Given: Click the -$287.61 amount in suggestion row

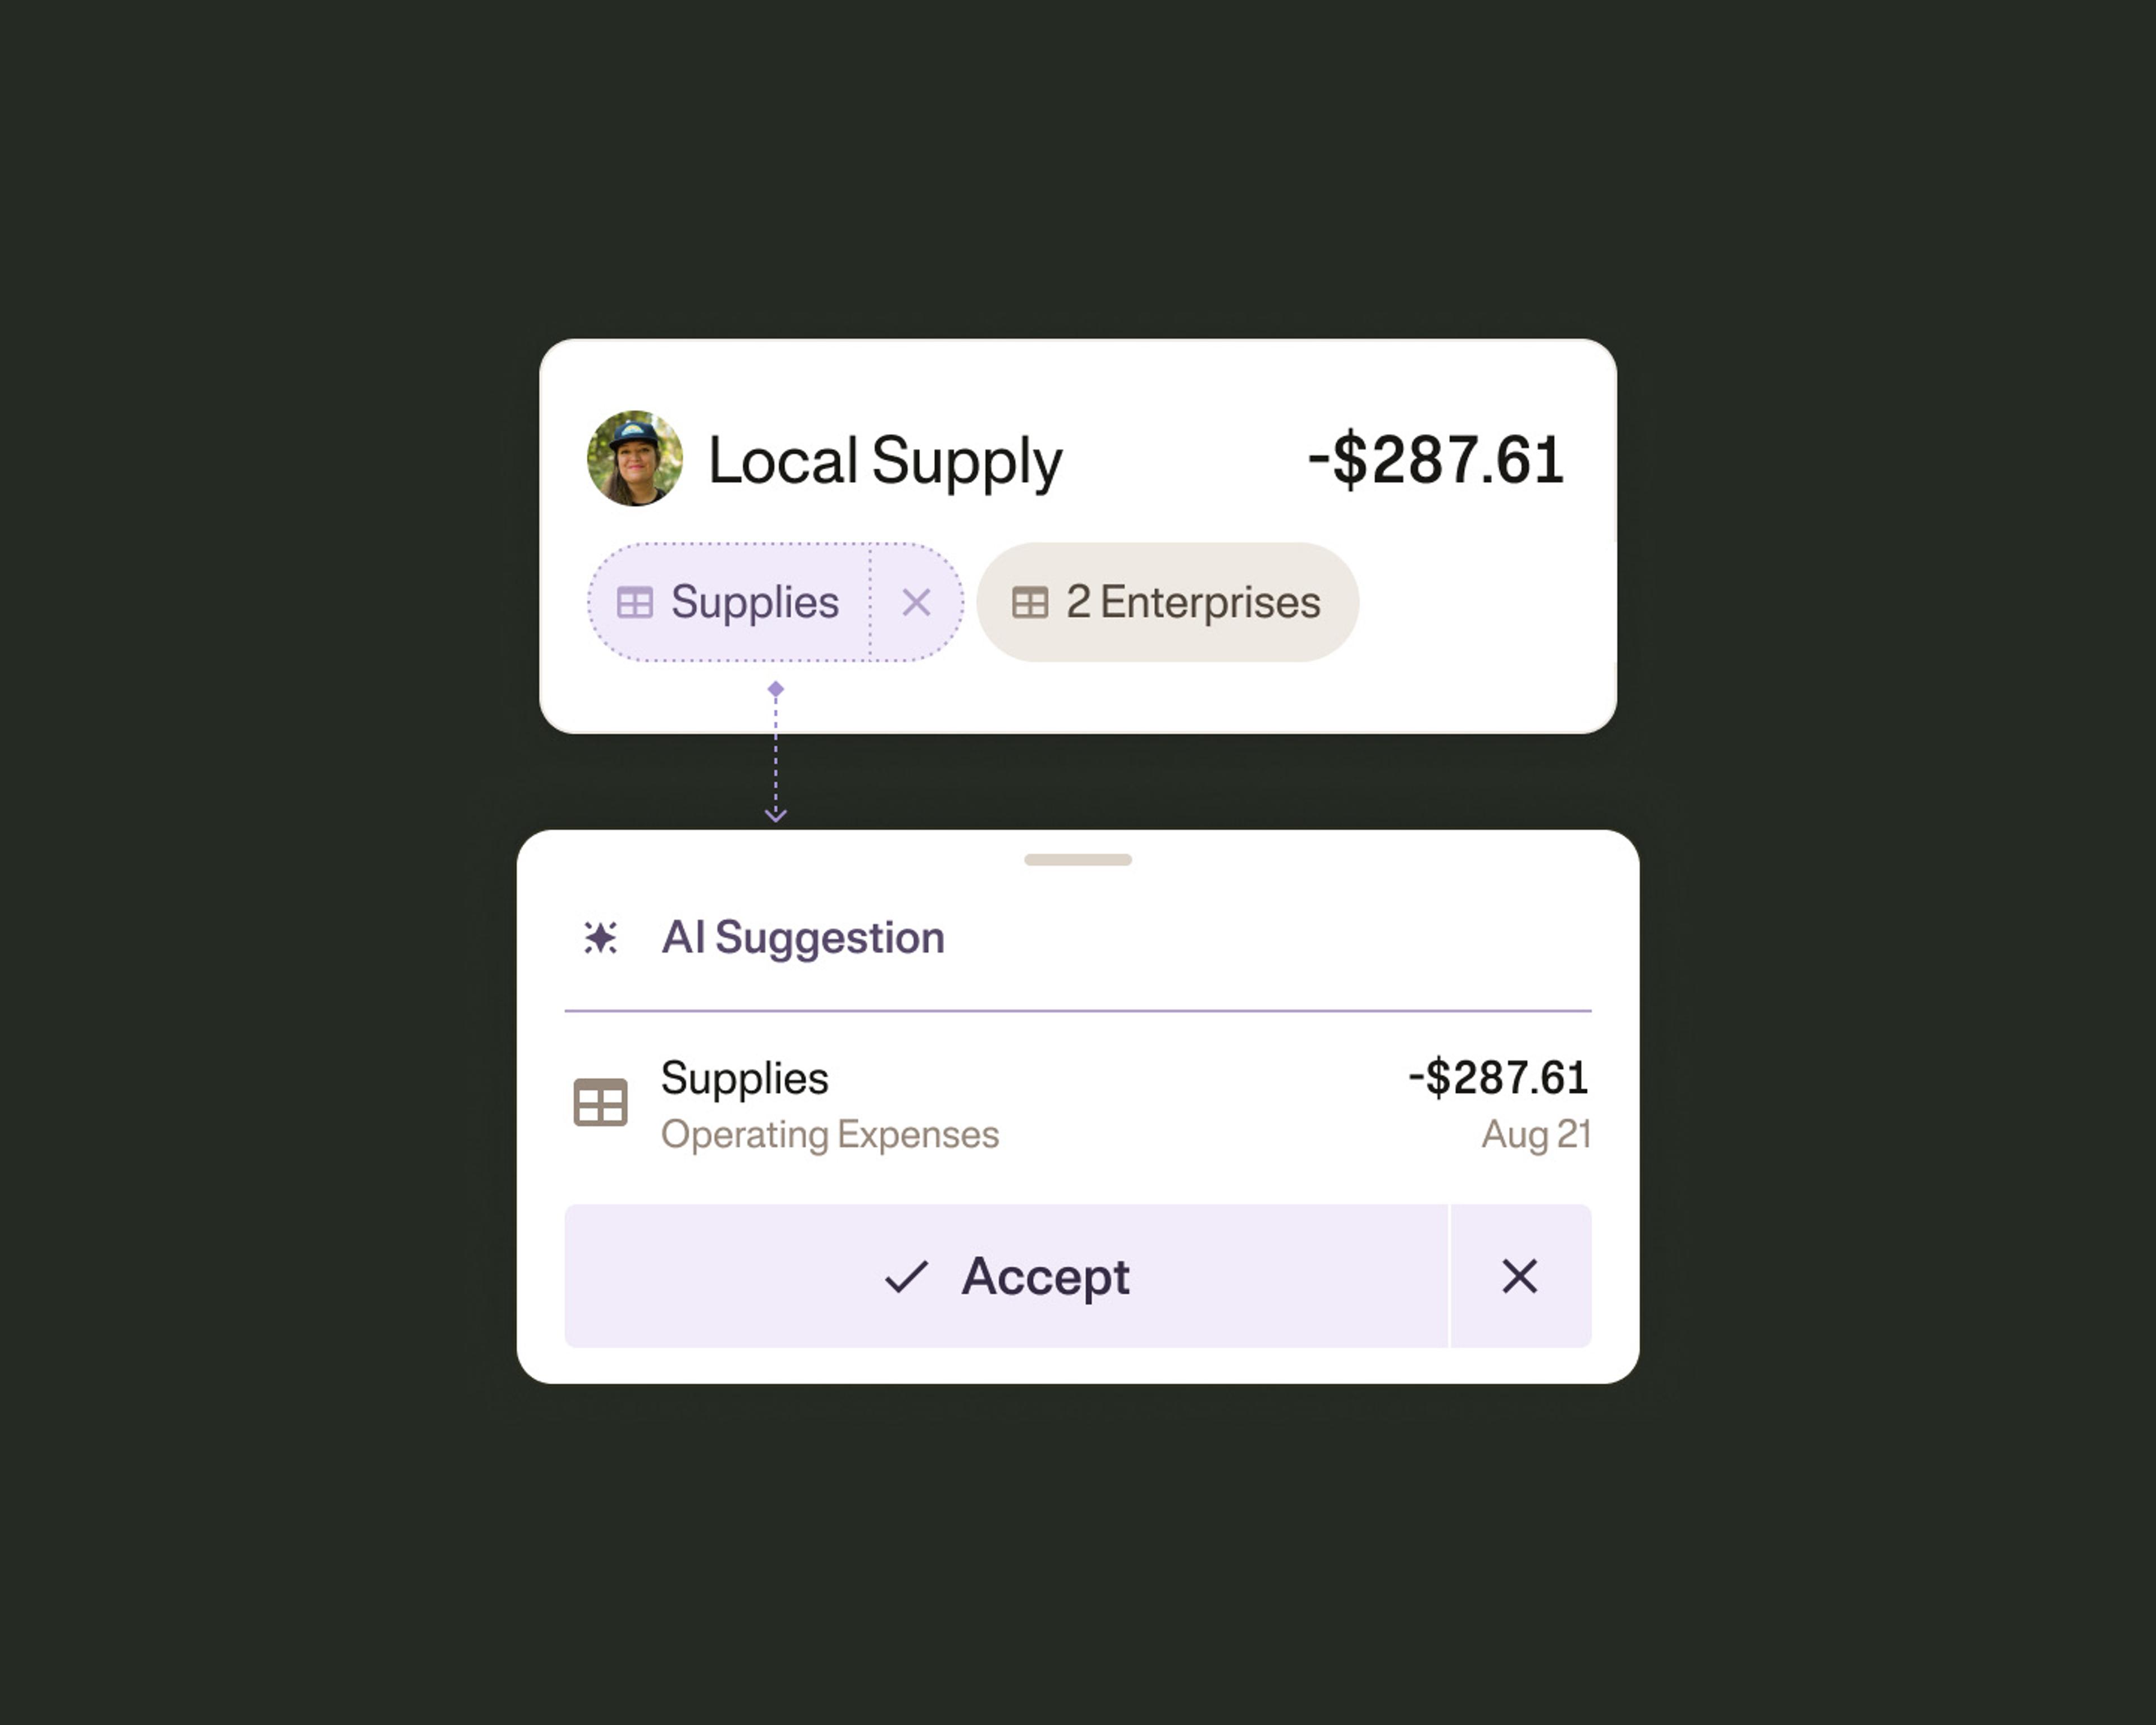Looking at the screenshot, I should click(1498, 1078).
